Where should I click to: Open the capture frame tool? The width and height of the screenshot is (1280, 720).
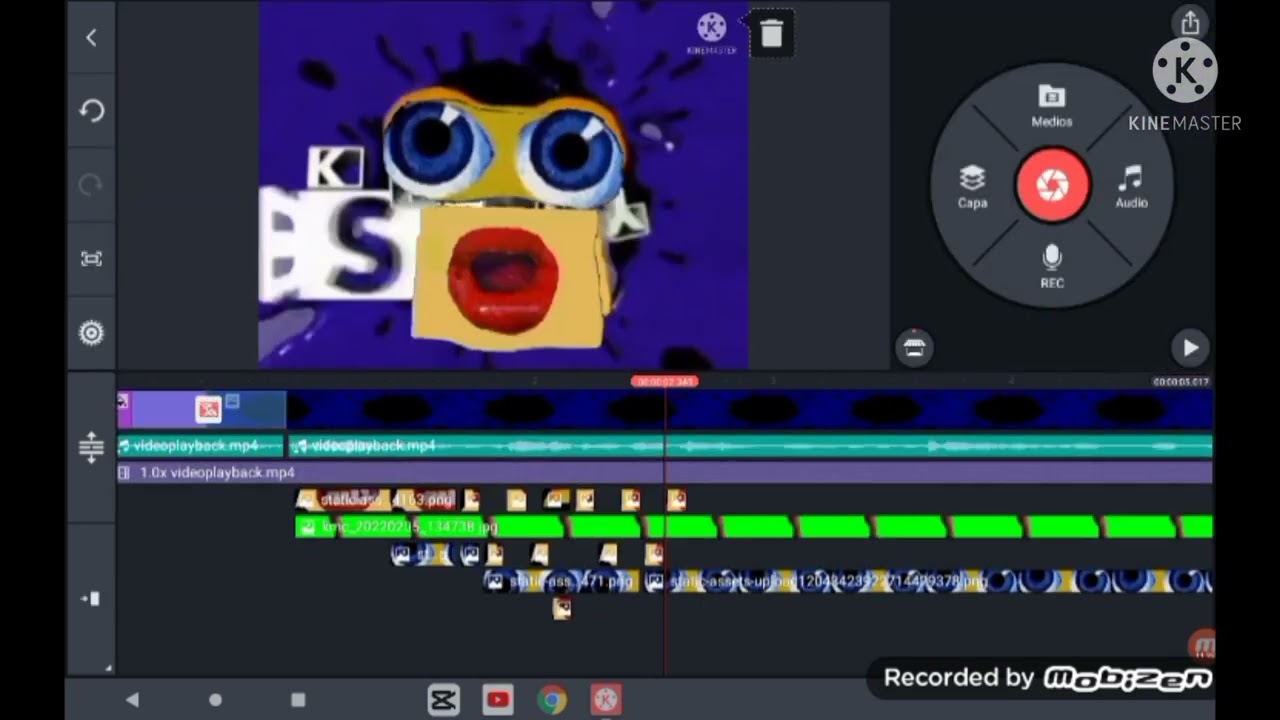[x=91, y=259]
